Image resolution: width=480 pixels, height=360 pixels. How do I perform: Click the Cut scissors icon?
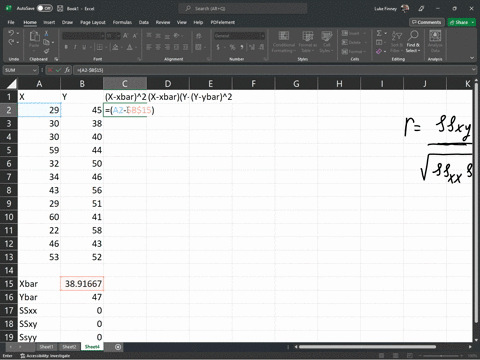tap(46, 33)
